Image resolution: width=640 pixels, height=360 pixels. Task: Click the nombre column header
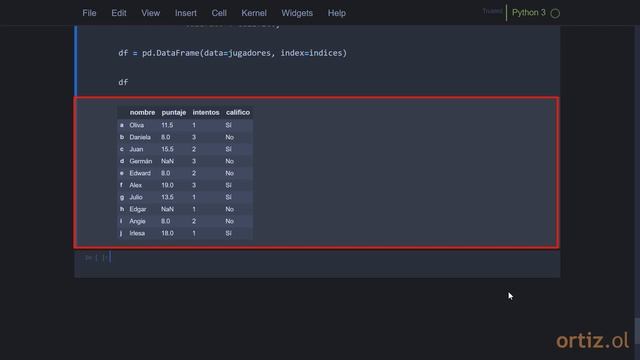pos(142,112)
